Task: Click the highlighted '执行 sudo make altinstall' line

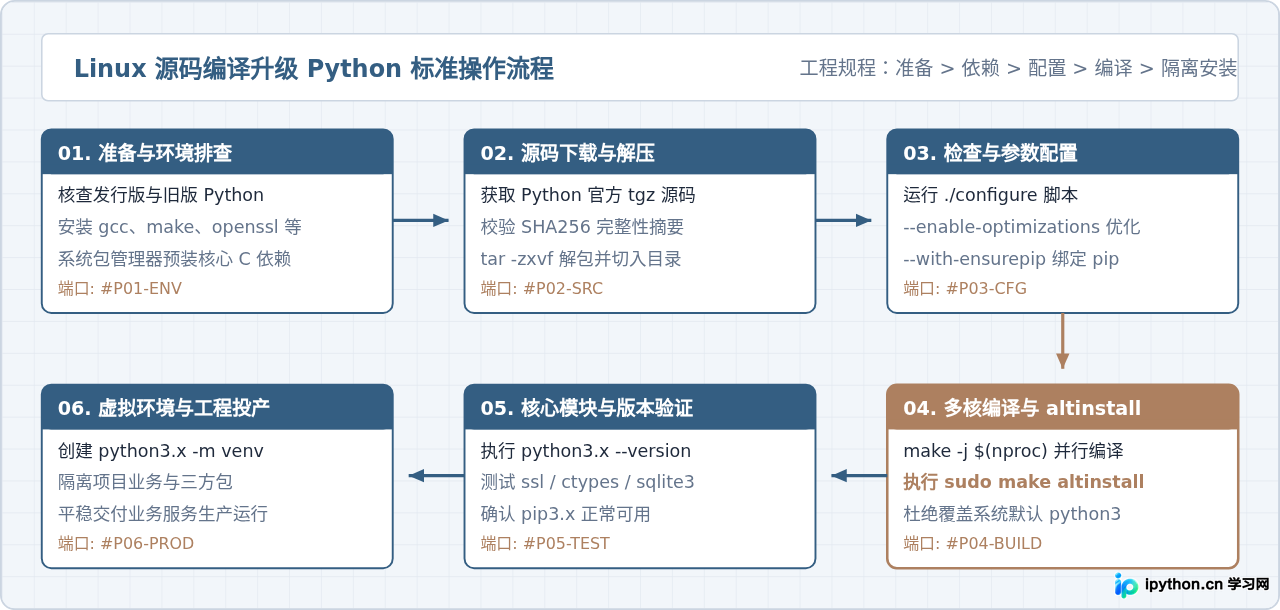Action: 1024,482
